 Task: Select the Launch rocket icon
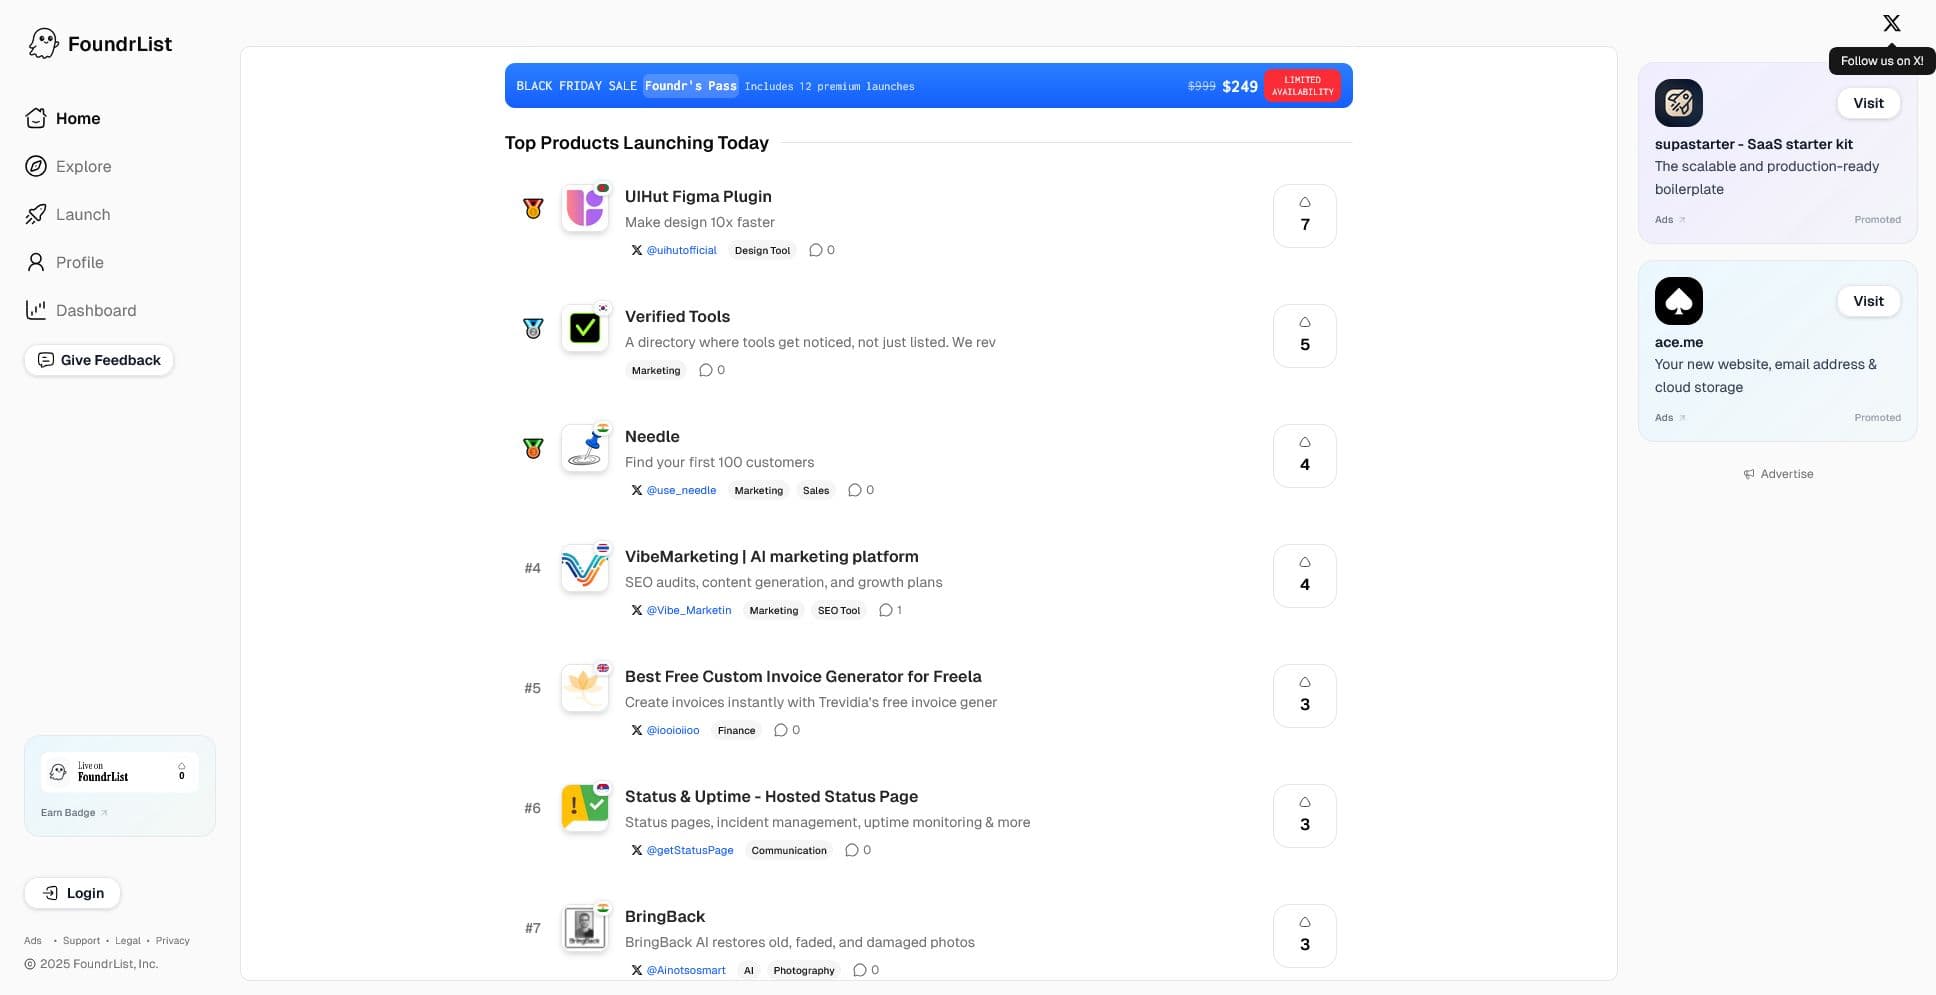click(36, 214)
